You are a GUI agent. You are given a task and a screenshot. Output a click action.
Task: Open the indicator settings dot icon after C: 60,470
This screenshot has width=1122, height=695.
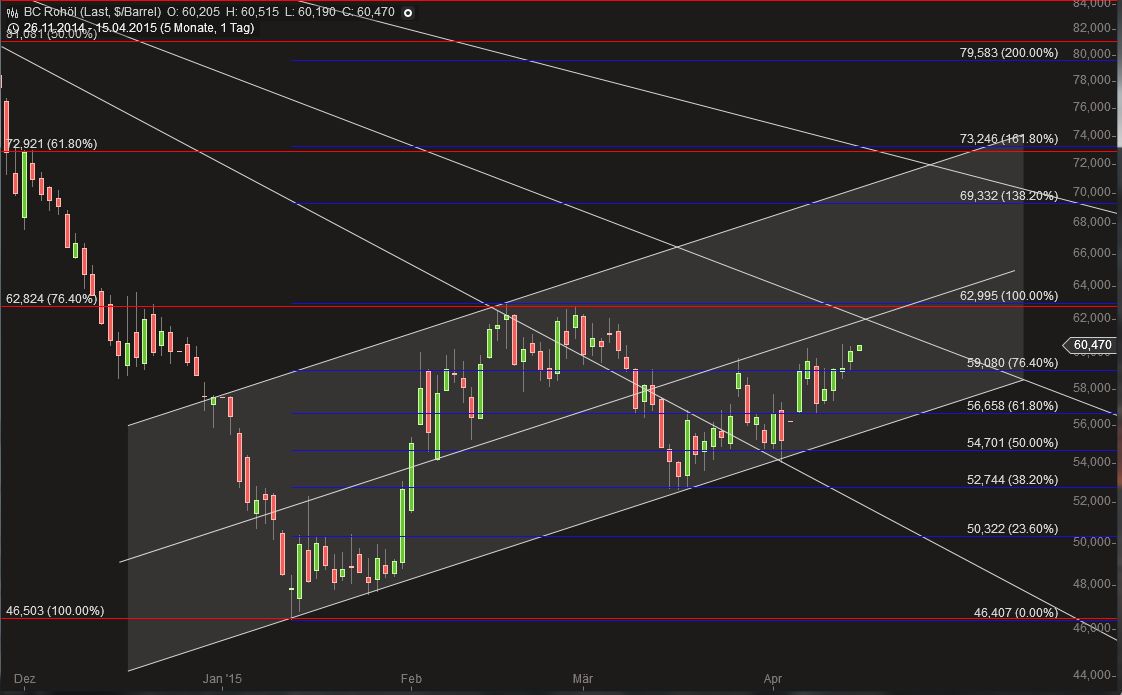point(406,12)
